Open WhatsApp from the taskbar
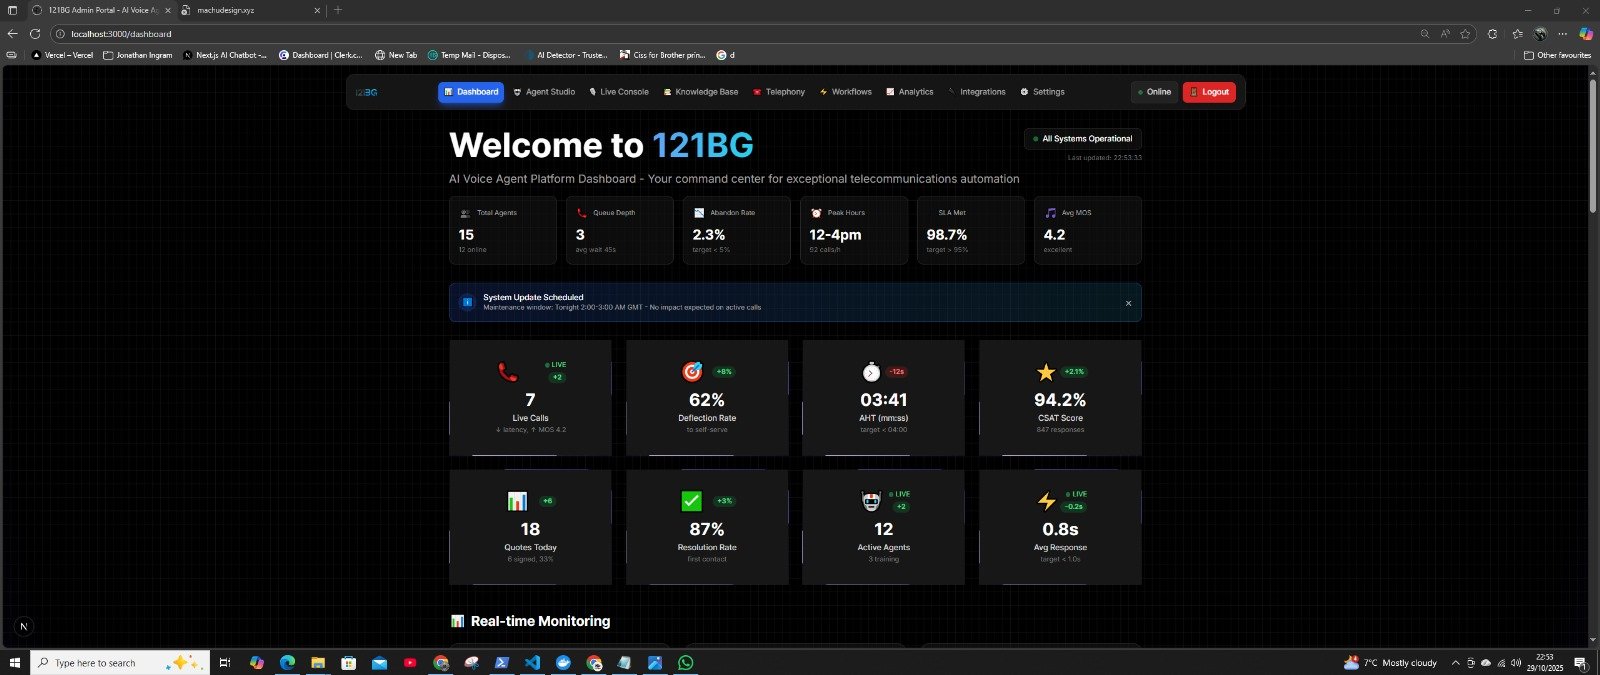The height and width of the screenshot is (675, 1600). [x=685, y=663]
